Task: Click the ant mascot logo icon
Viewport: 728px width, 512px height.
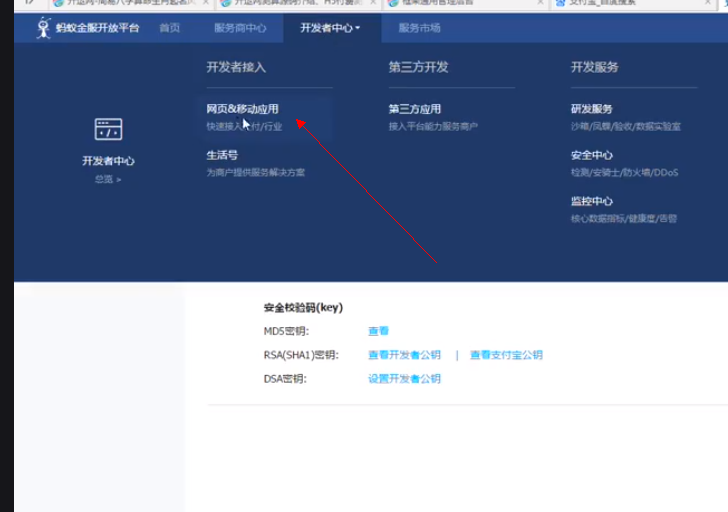Action: point(43,28)
